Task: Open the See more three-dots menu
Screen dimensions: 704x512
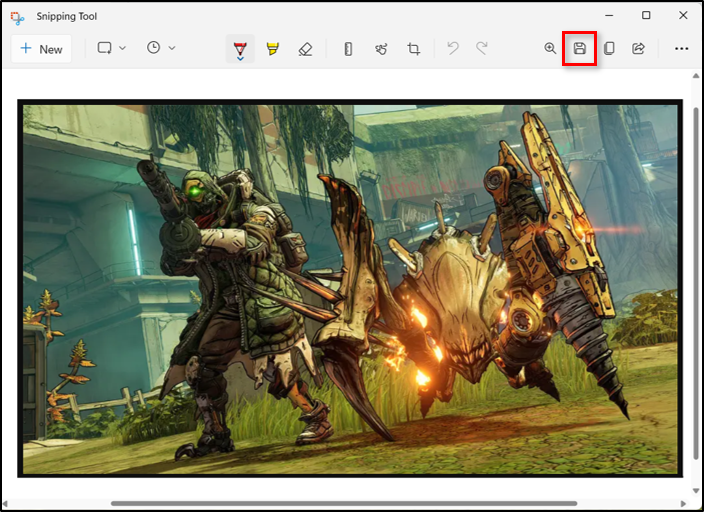Action: [x=681, y=48]
